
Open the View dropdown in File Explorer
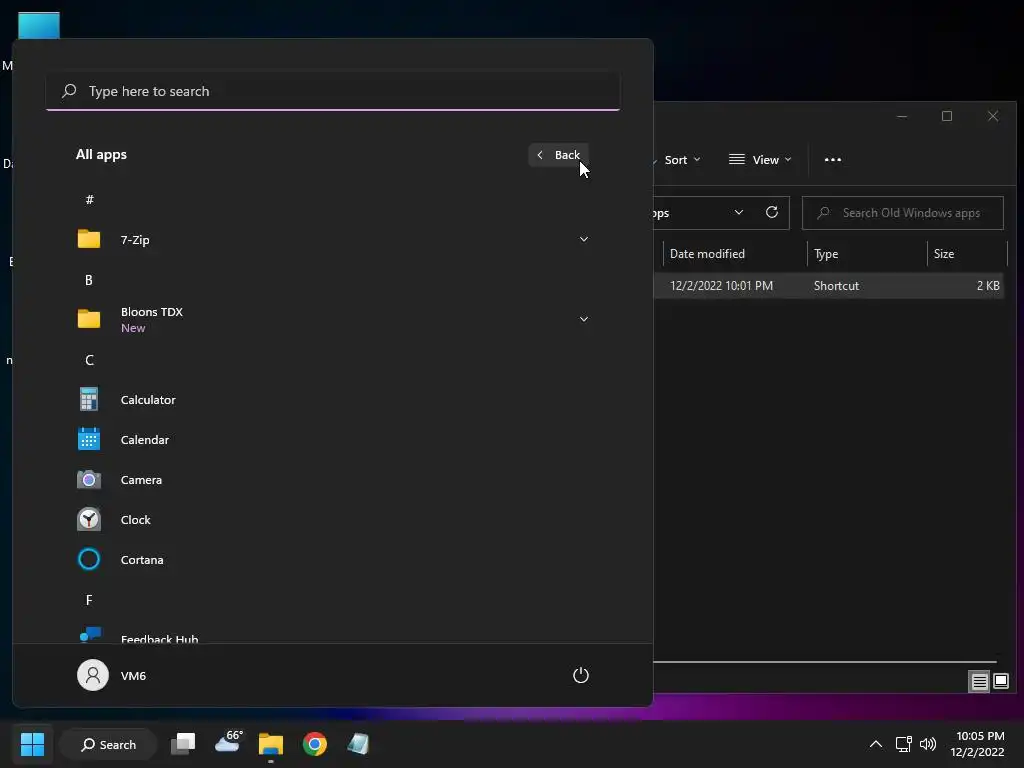(760, 159)
